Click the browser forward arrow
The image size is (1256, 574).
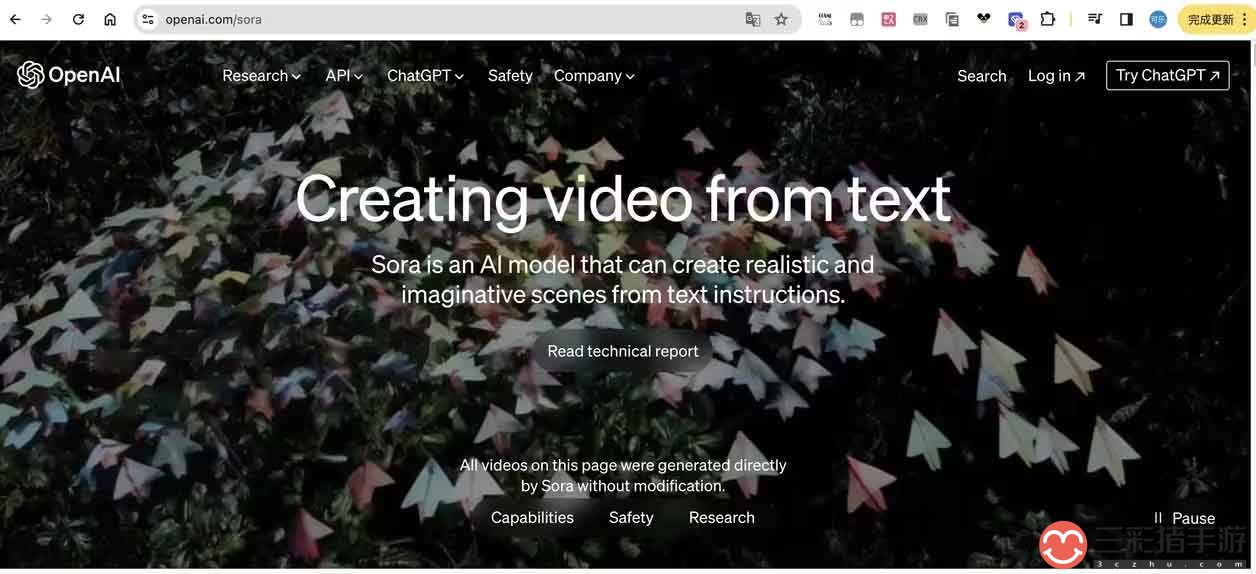(46, 19)
